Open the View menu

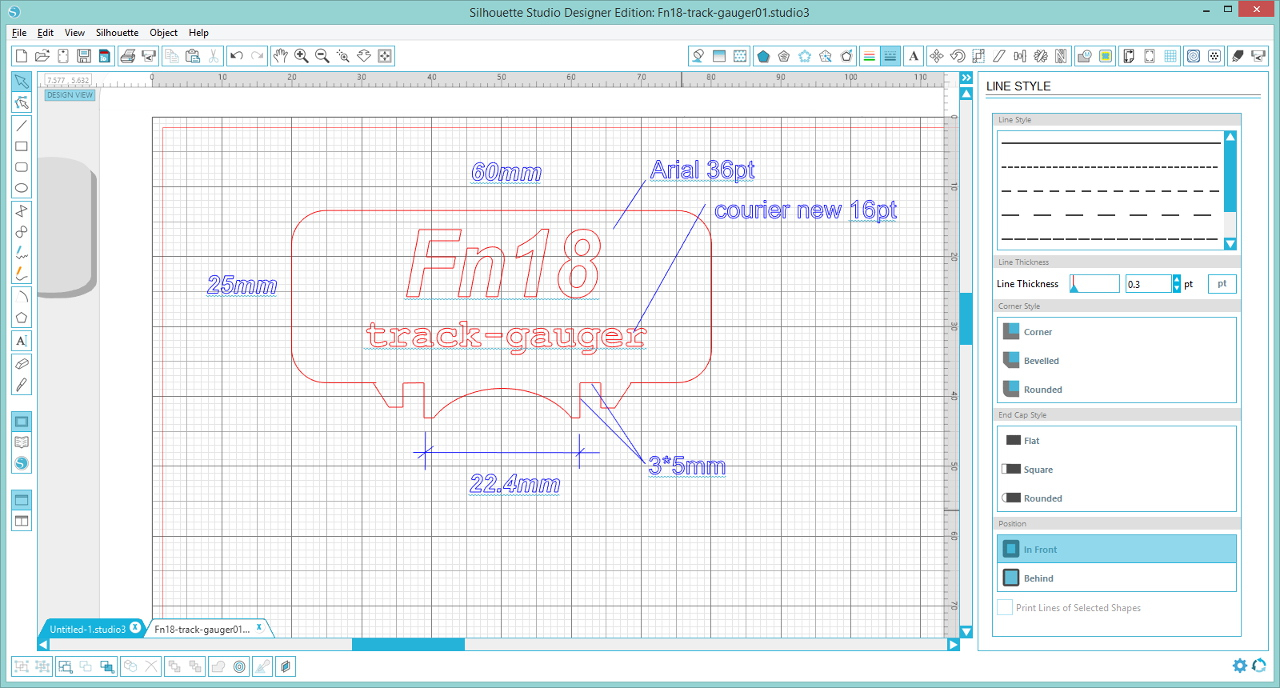tap(75, 33)
